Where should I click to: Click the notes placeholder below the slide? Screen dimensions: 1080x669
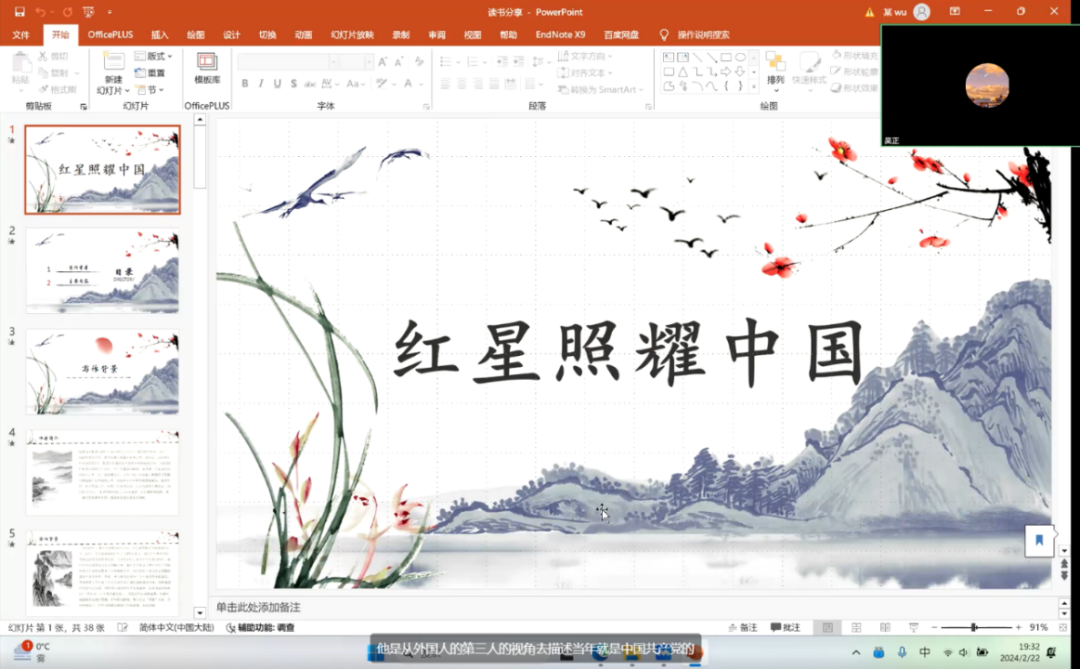pos(258,607)
